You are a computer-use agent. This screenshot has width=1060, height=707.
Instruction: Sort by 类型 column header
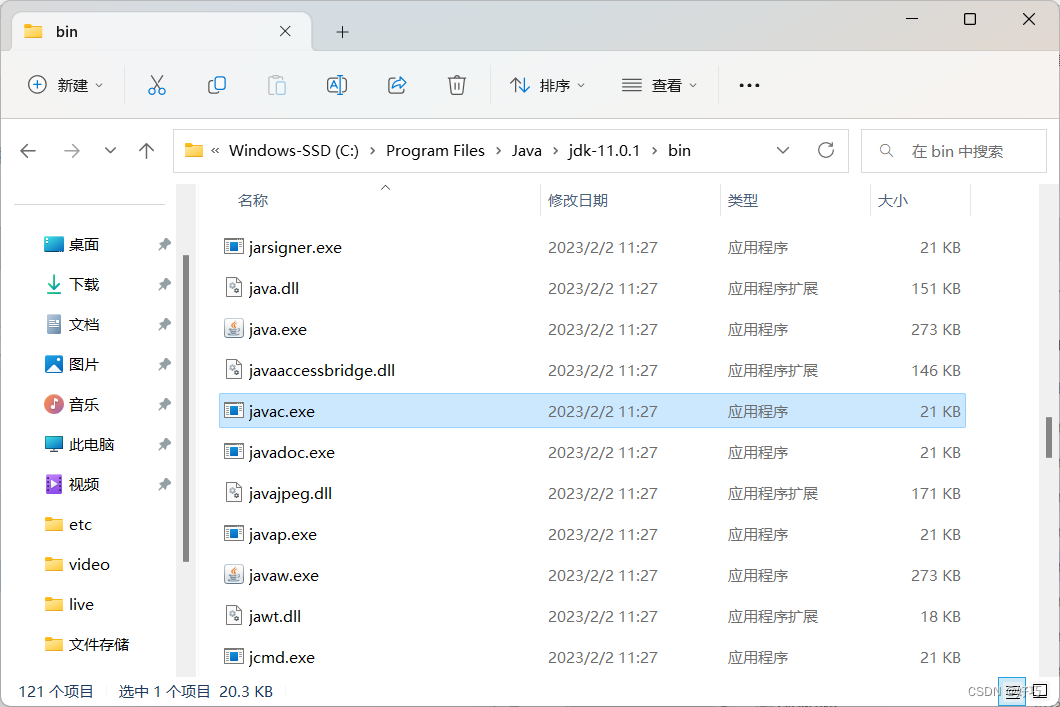point(742,200)
